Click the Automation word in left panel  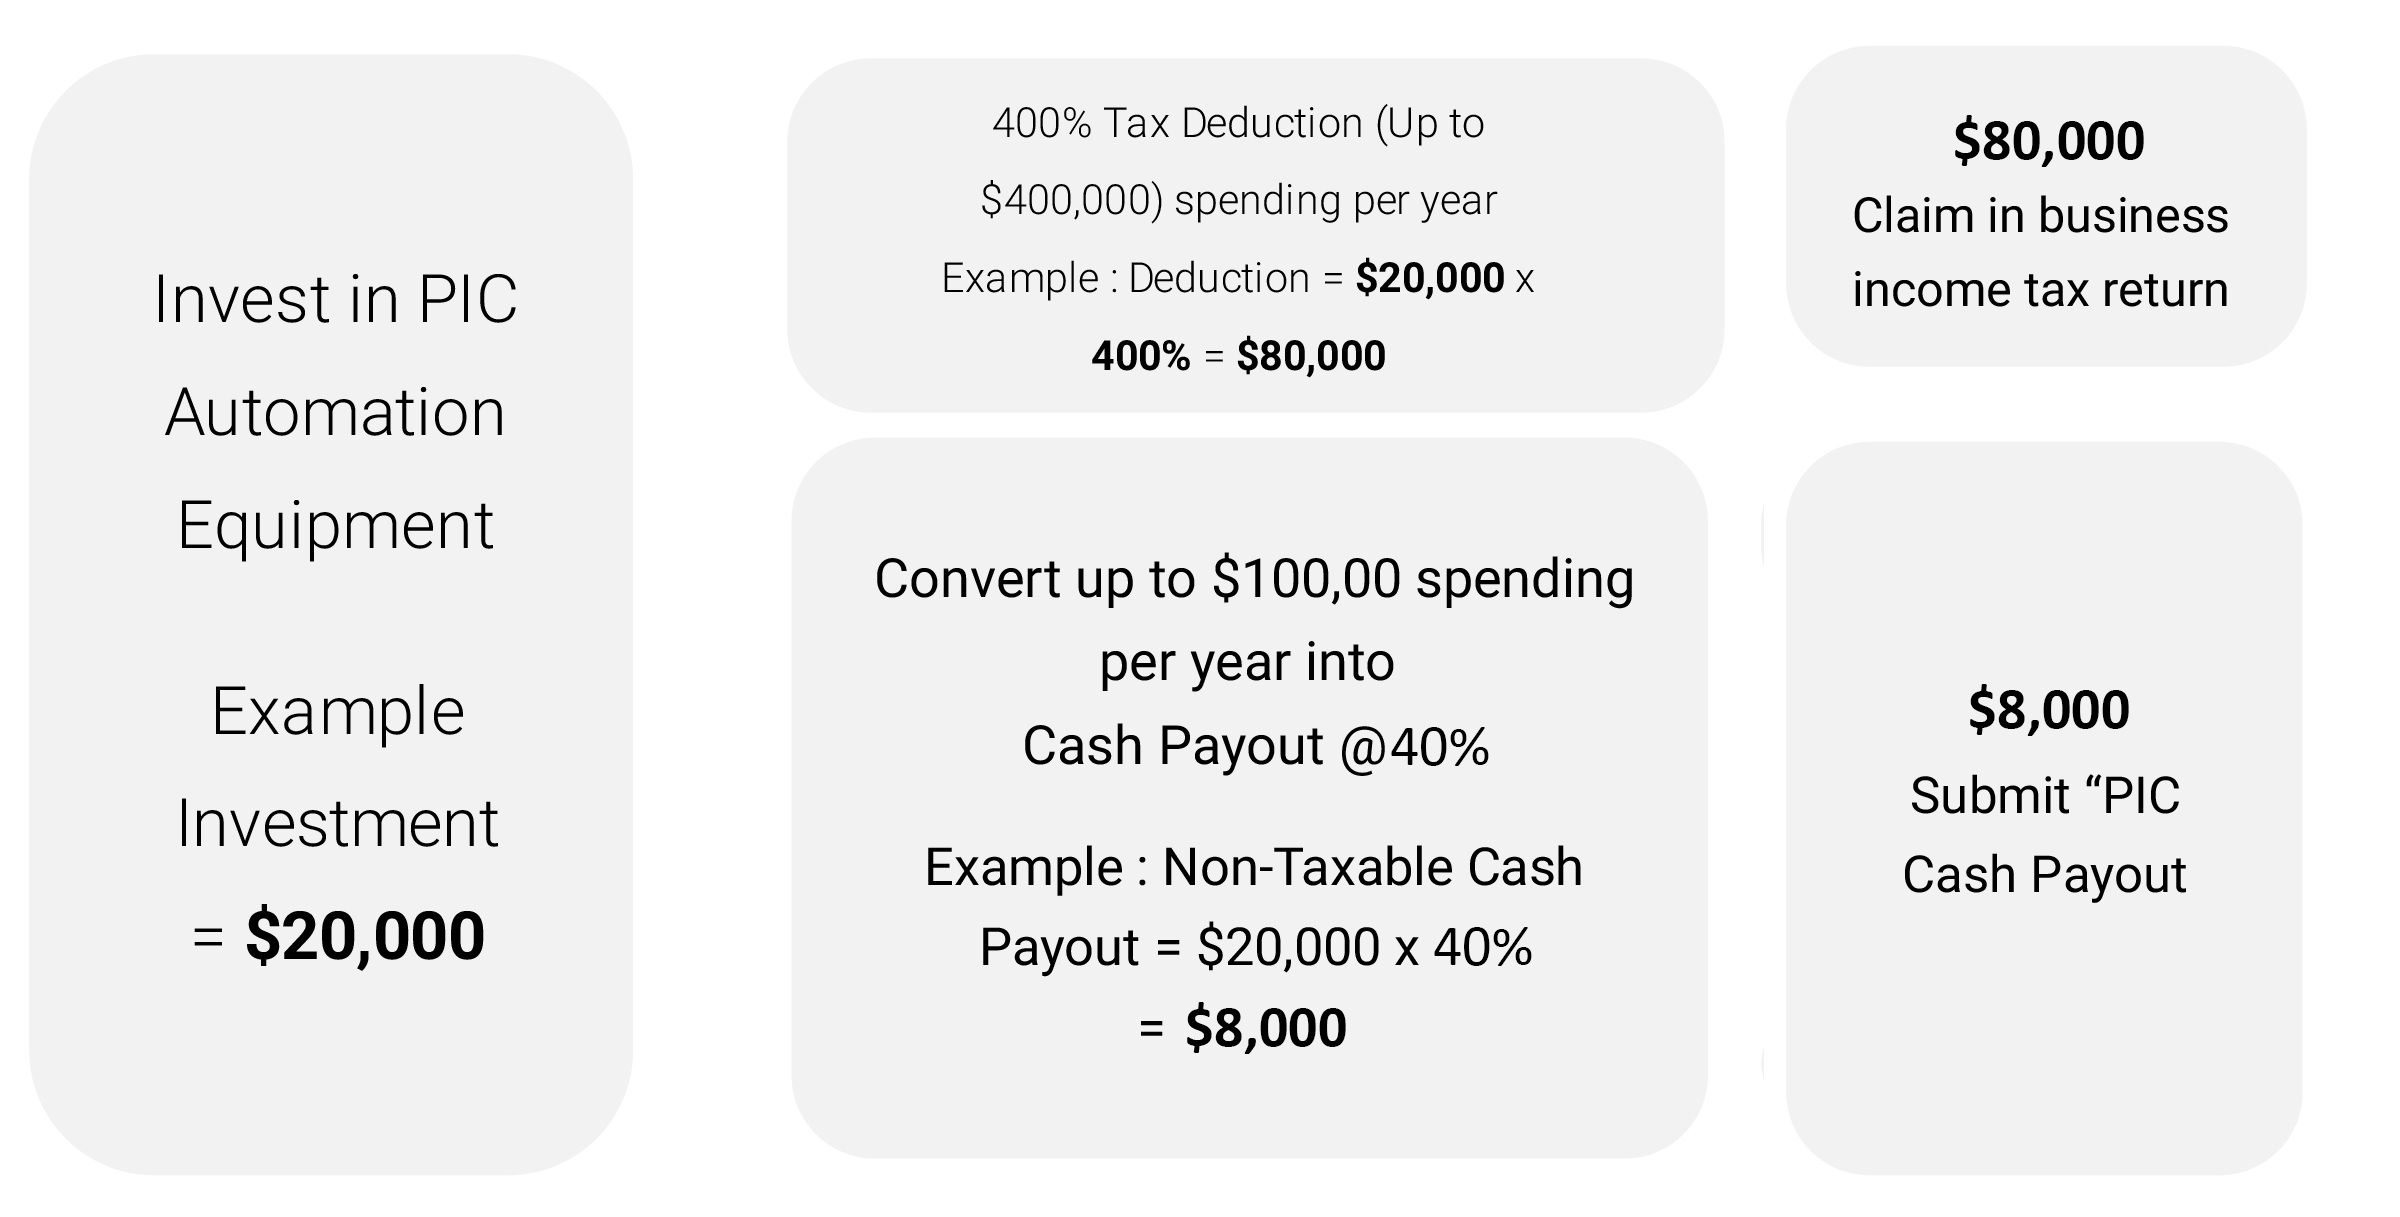[x=335, y=411]
